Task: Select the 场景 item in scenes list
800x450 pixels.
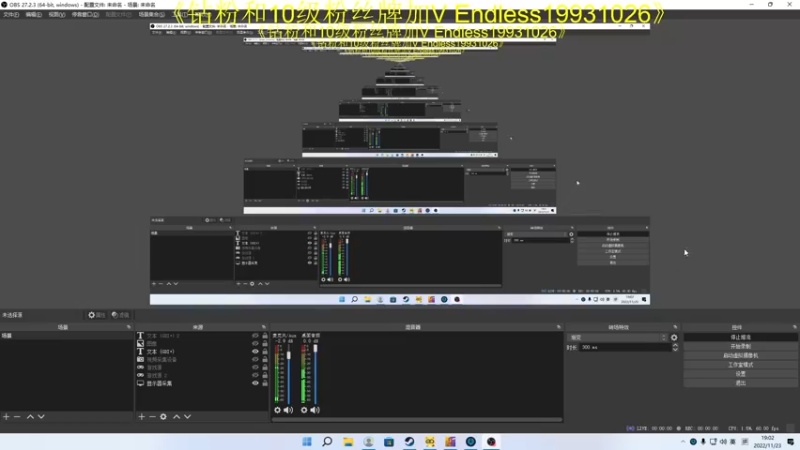Action: (x=66, y=336)
